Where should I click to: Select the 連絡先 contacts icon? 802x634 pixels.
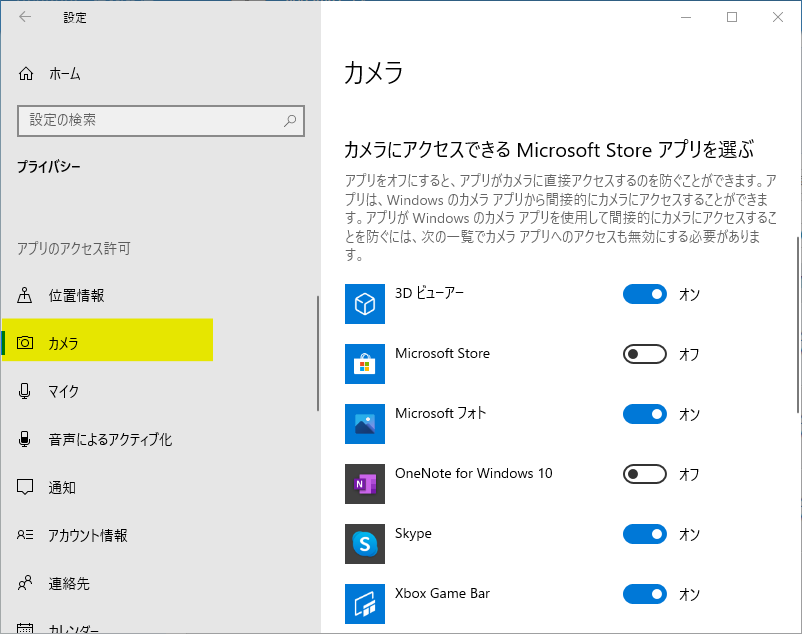tap(25, 583)
